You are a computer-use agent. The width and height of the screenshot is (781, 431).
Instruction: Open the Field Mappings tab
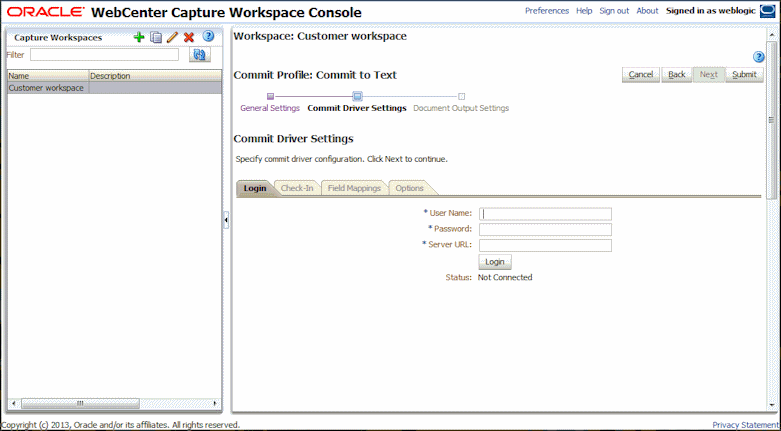pos(354,188)
